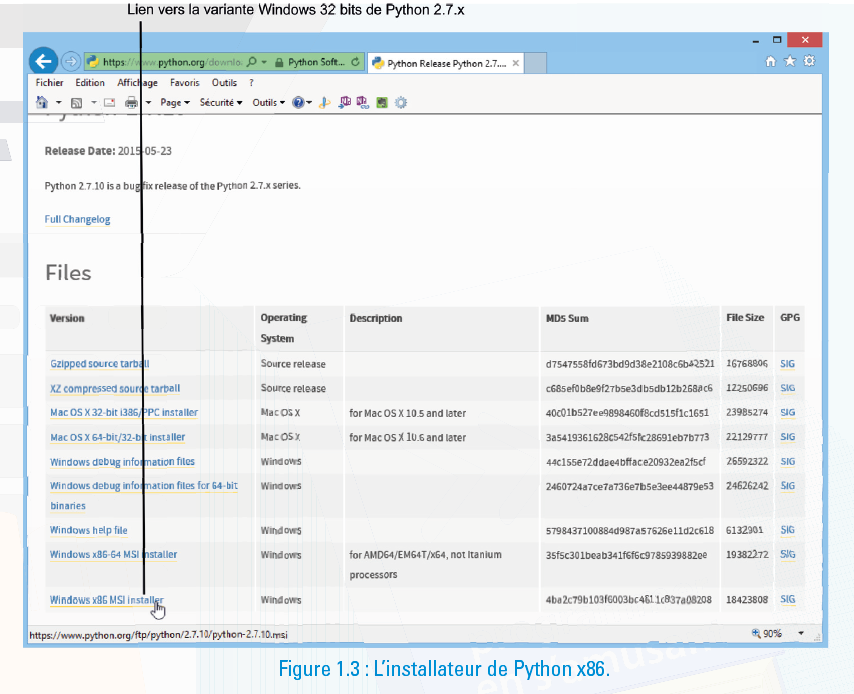
Task: Click the green Evernote clipper icon
Action: point(382,102)
